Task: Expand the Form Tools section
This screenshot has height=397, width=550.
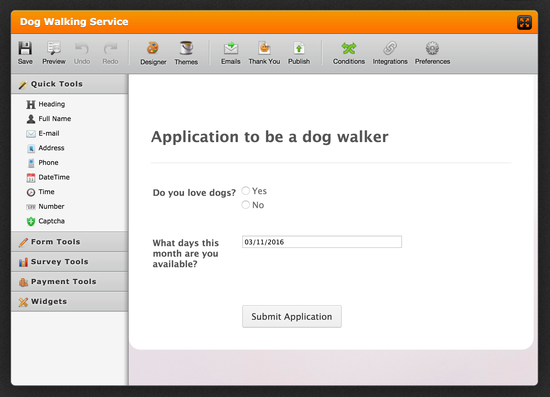Action: 69,242
